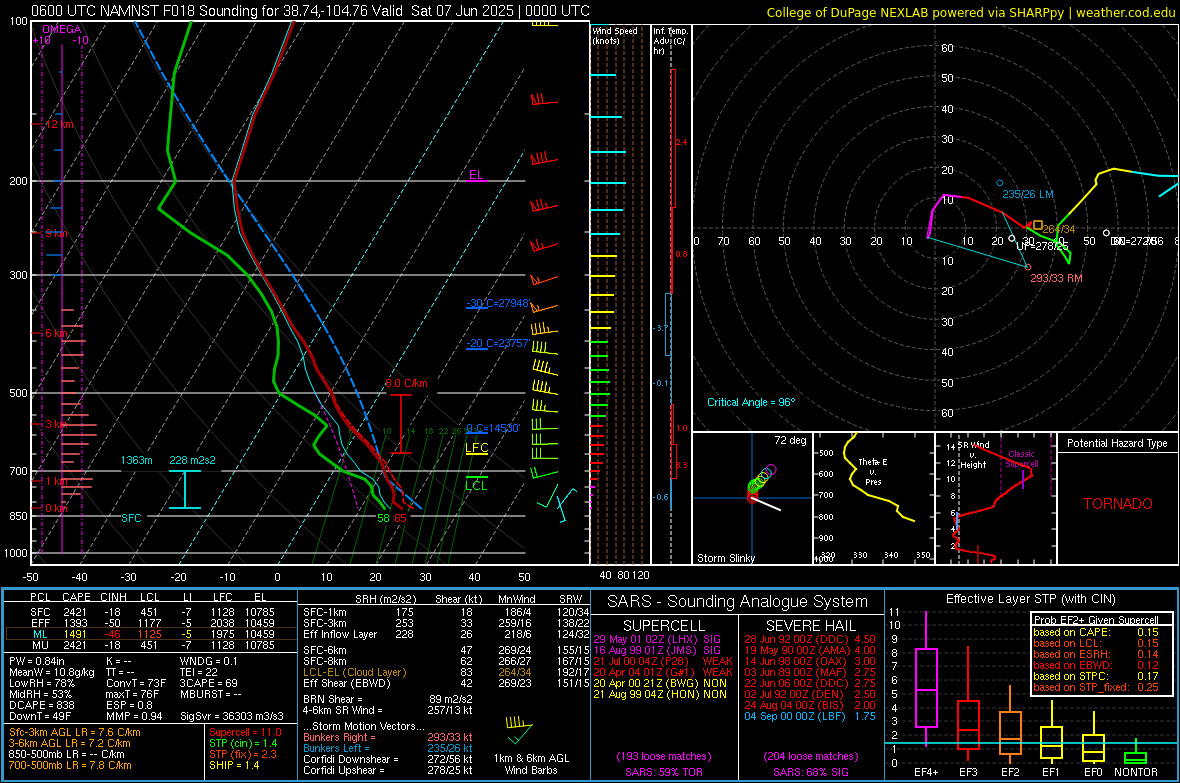Select the 'LCL-EL (Cloud Layer)' row

[446, 672]
